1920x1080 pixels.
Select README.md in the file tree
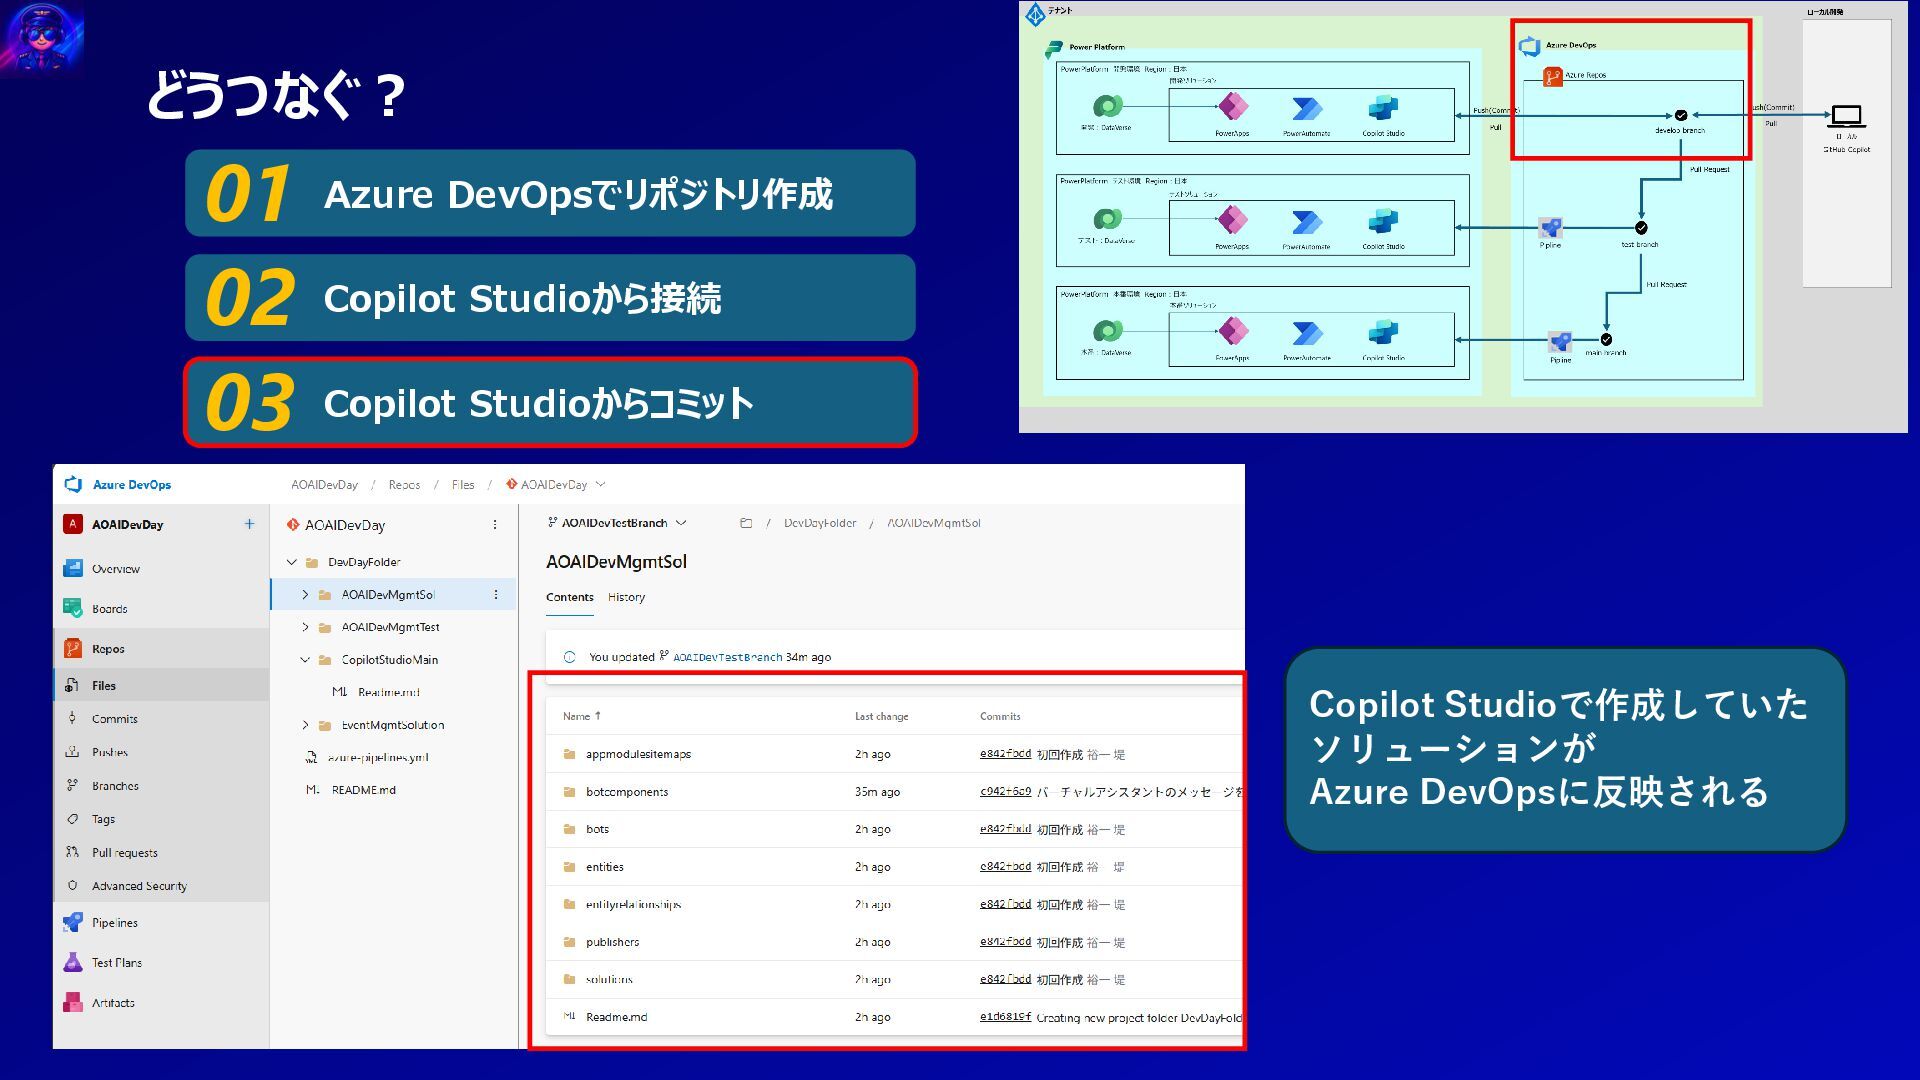click(364, 790)
